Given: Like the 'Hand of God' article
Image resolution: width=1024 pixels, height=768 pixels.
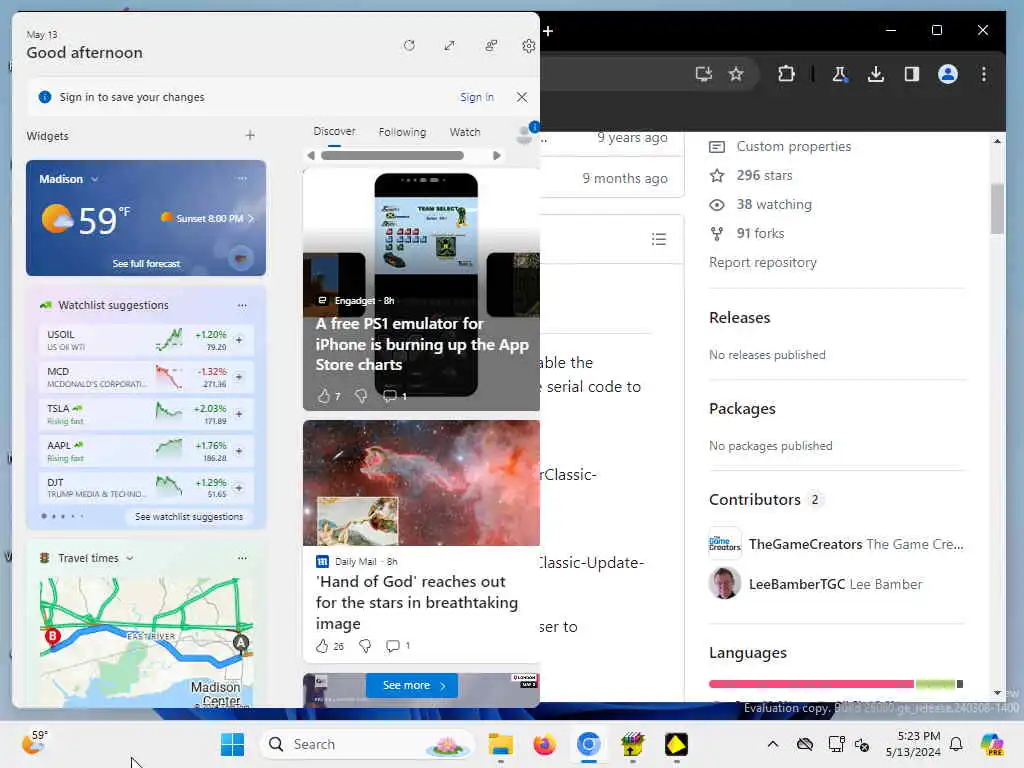Looking at the screenshot, I should 322,647.
